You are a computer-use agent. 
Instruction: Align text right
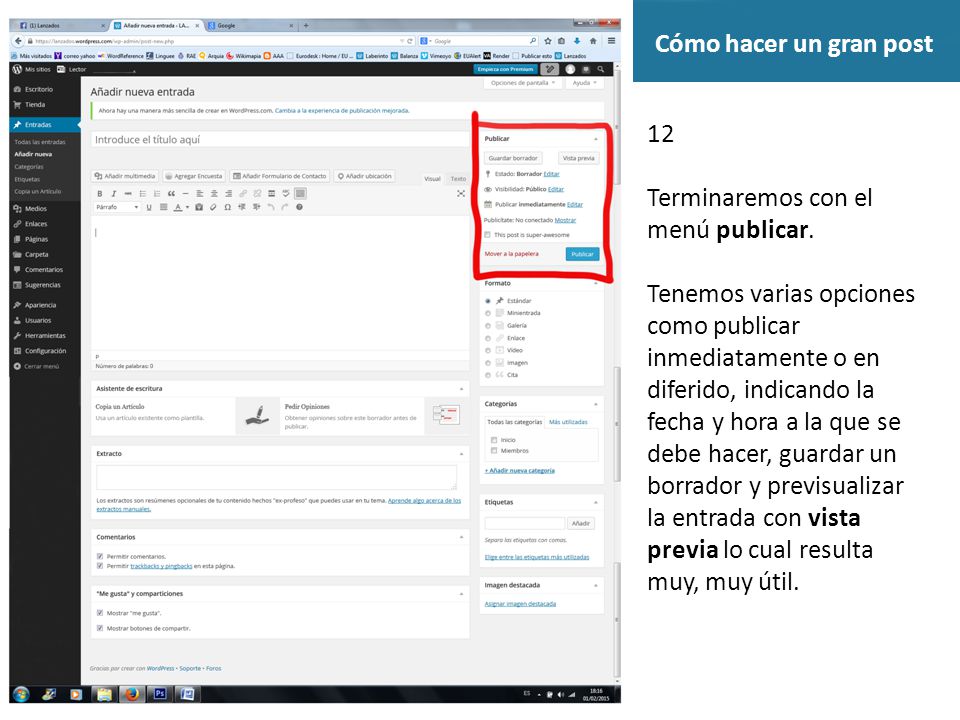(x=228, y=193)
